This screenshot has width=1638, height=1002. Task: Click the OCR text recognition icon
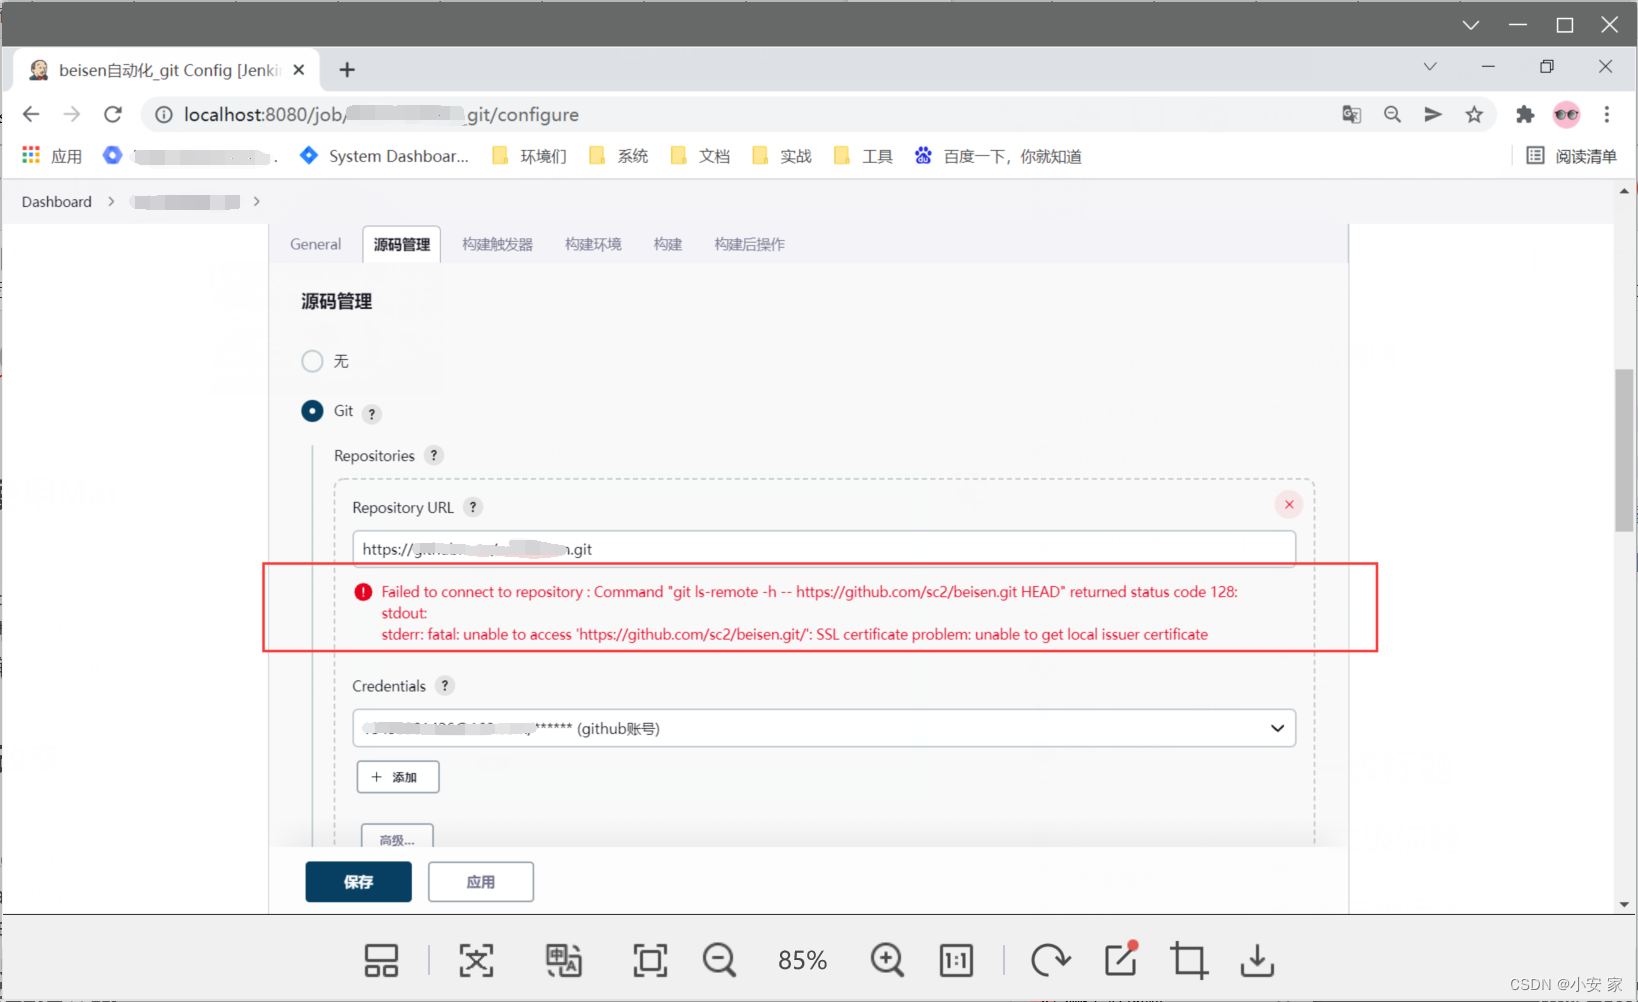476,960
